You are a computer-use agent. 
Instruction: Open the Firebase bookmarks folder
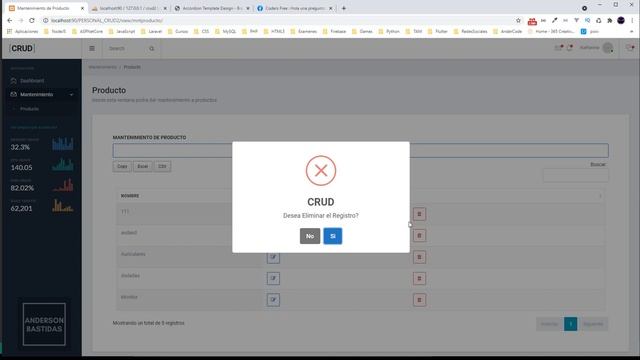pos(334,31)
